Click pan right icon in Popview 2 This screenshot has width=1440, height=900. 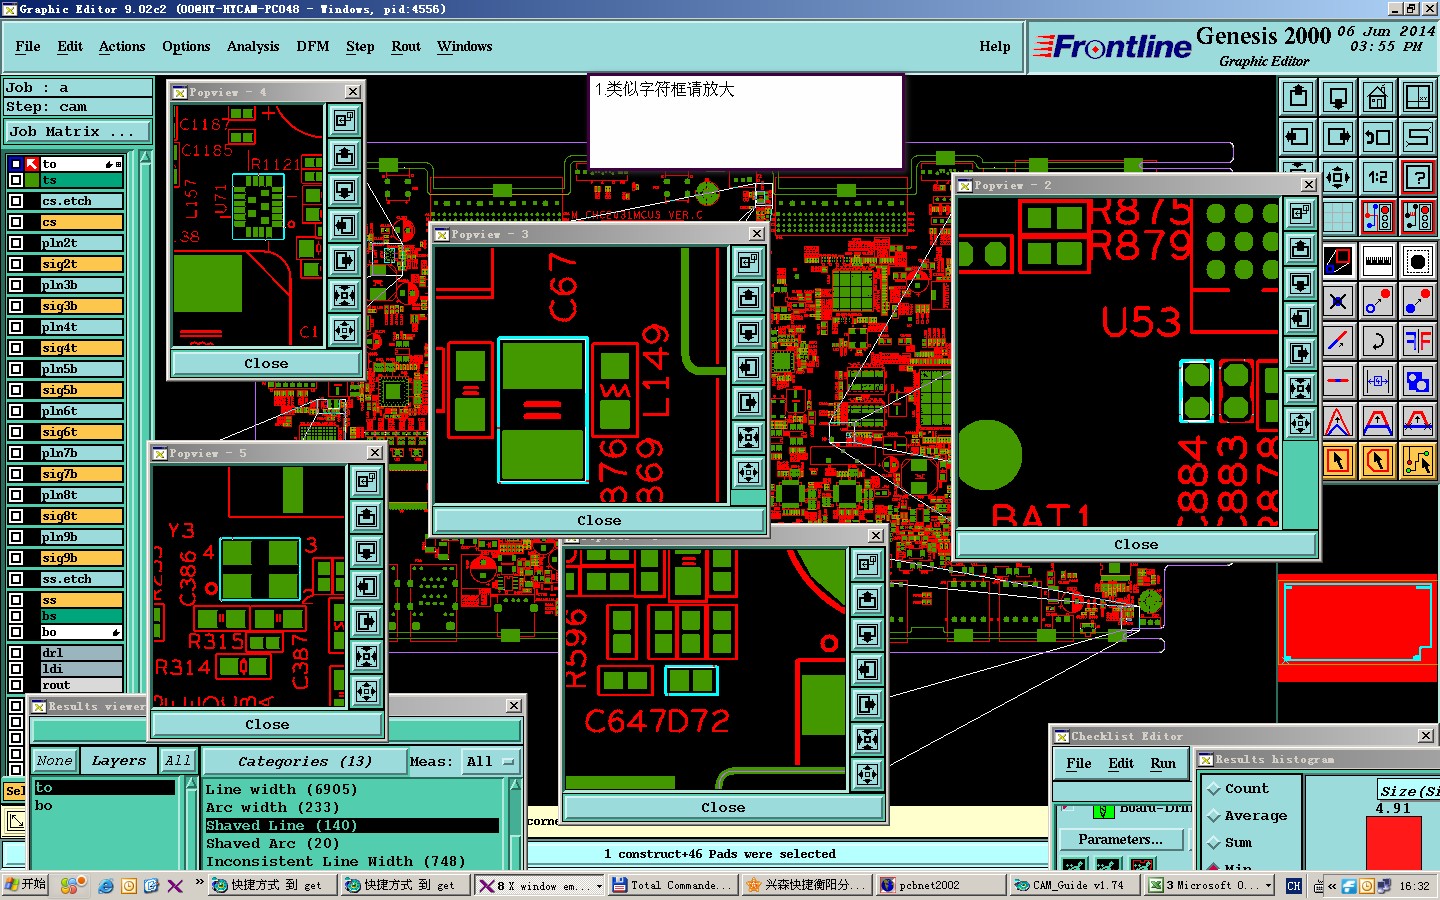1300,353
